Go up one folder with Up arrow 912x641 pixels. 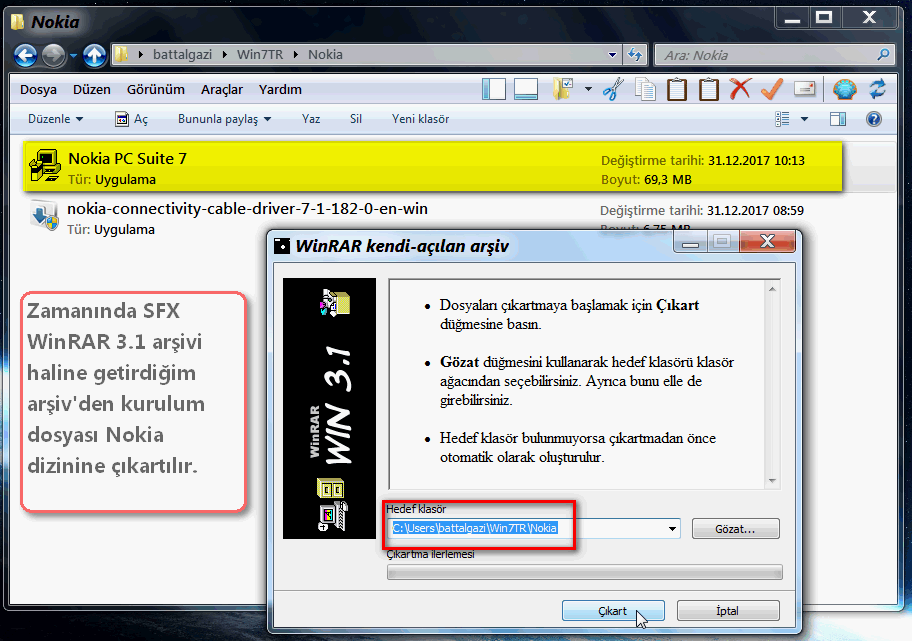[94, 55]
